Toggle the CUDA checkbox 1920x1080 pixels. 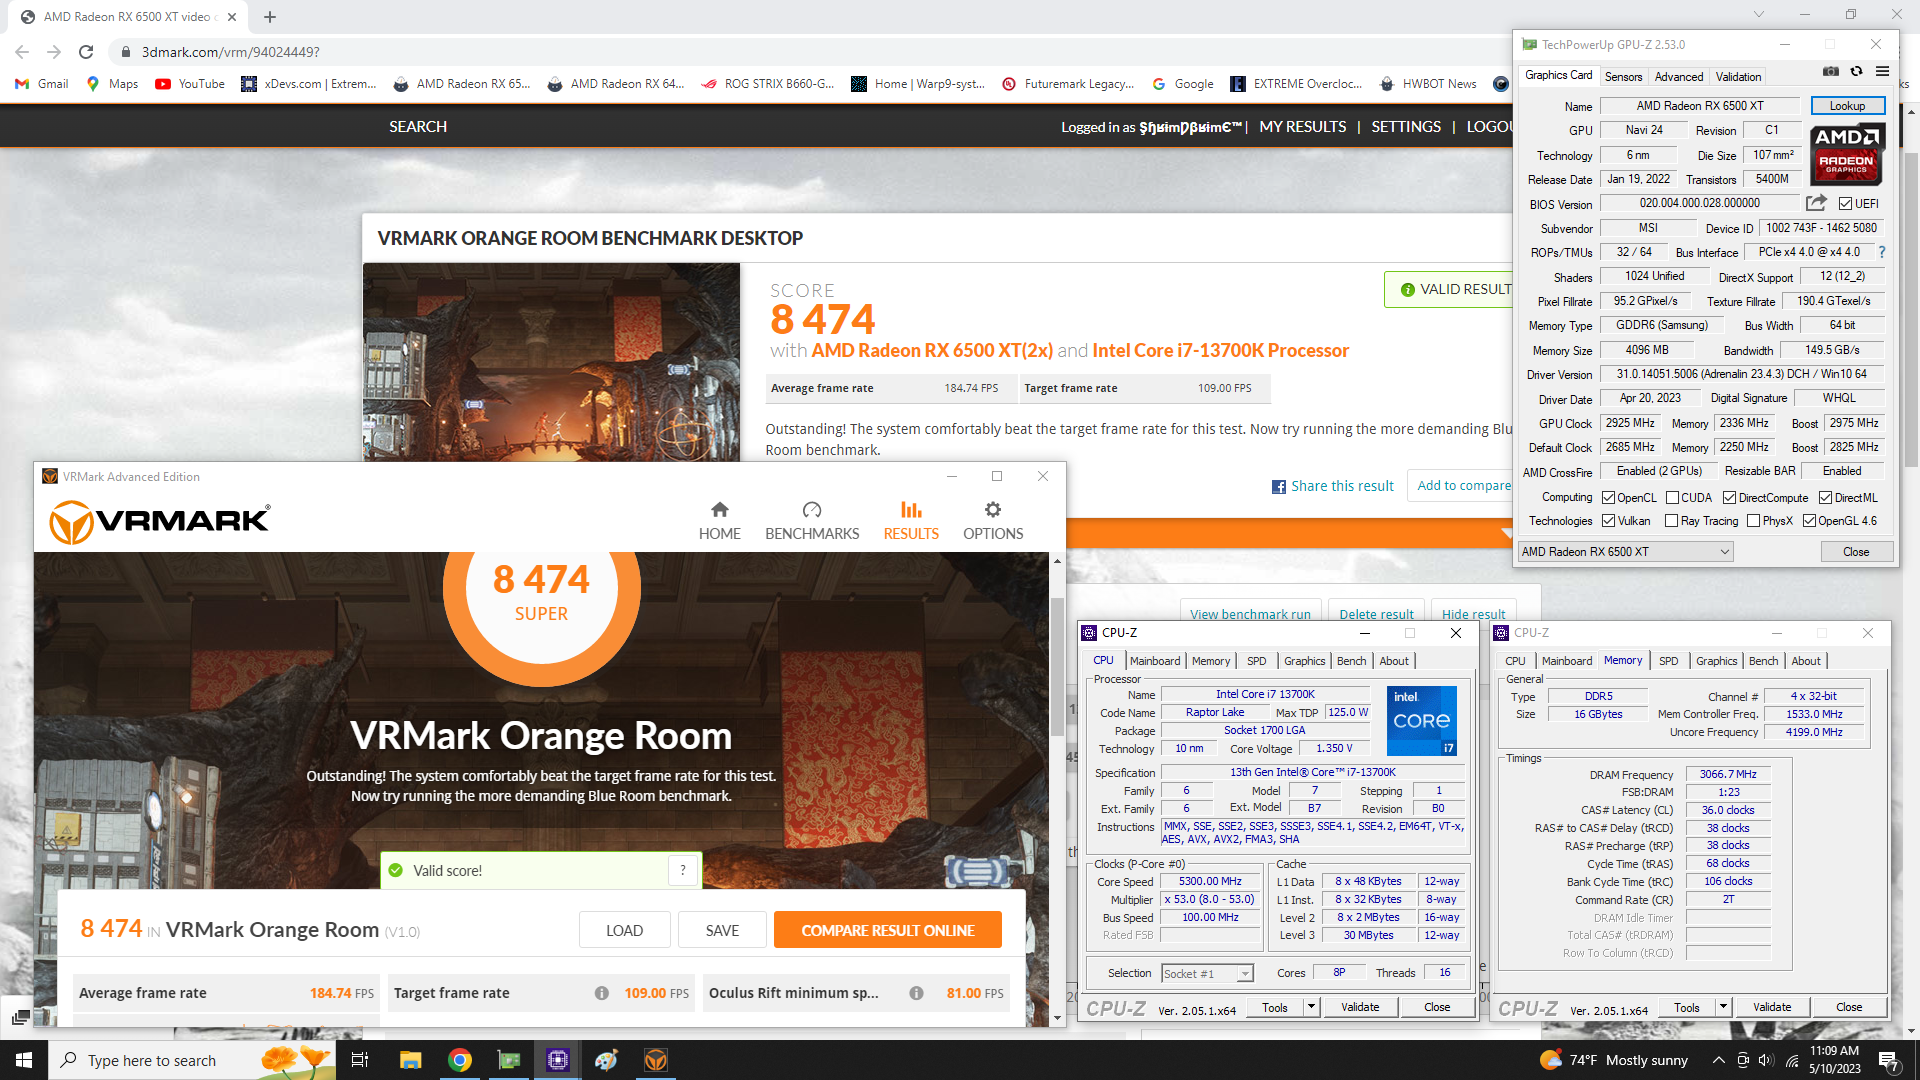click(1672, 498)
